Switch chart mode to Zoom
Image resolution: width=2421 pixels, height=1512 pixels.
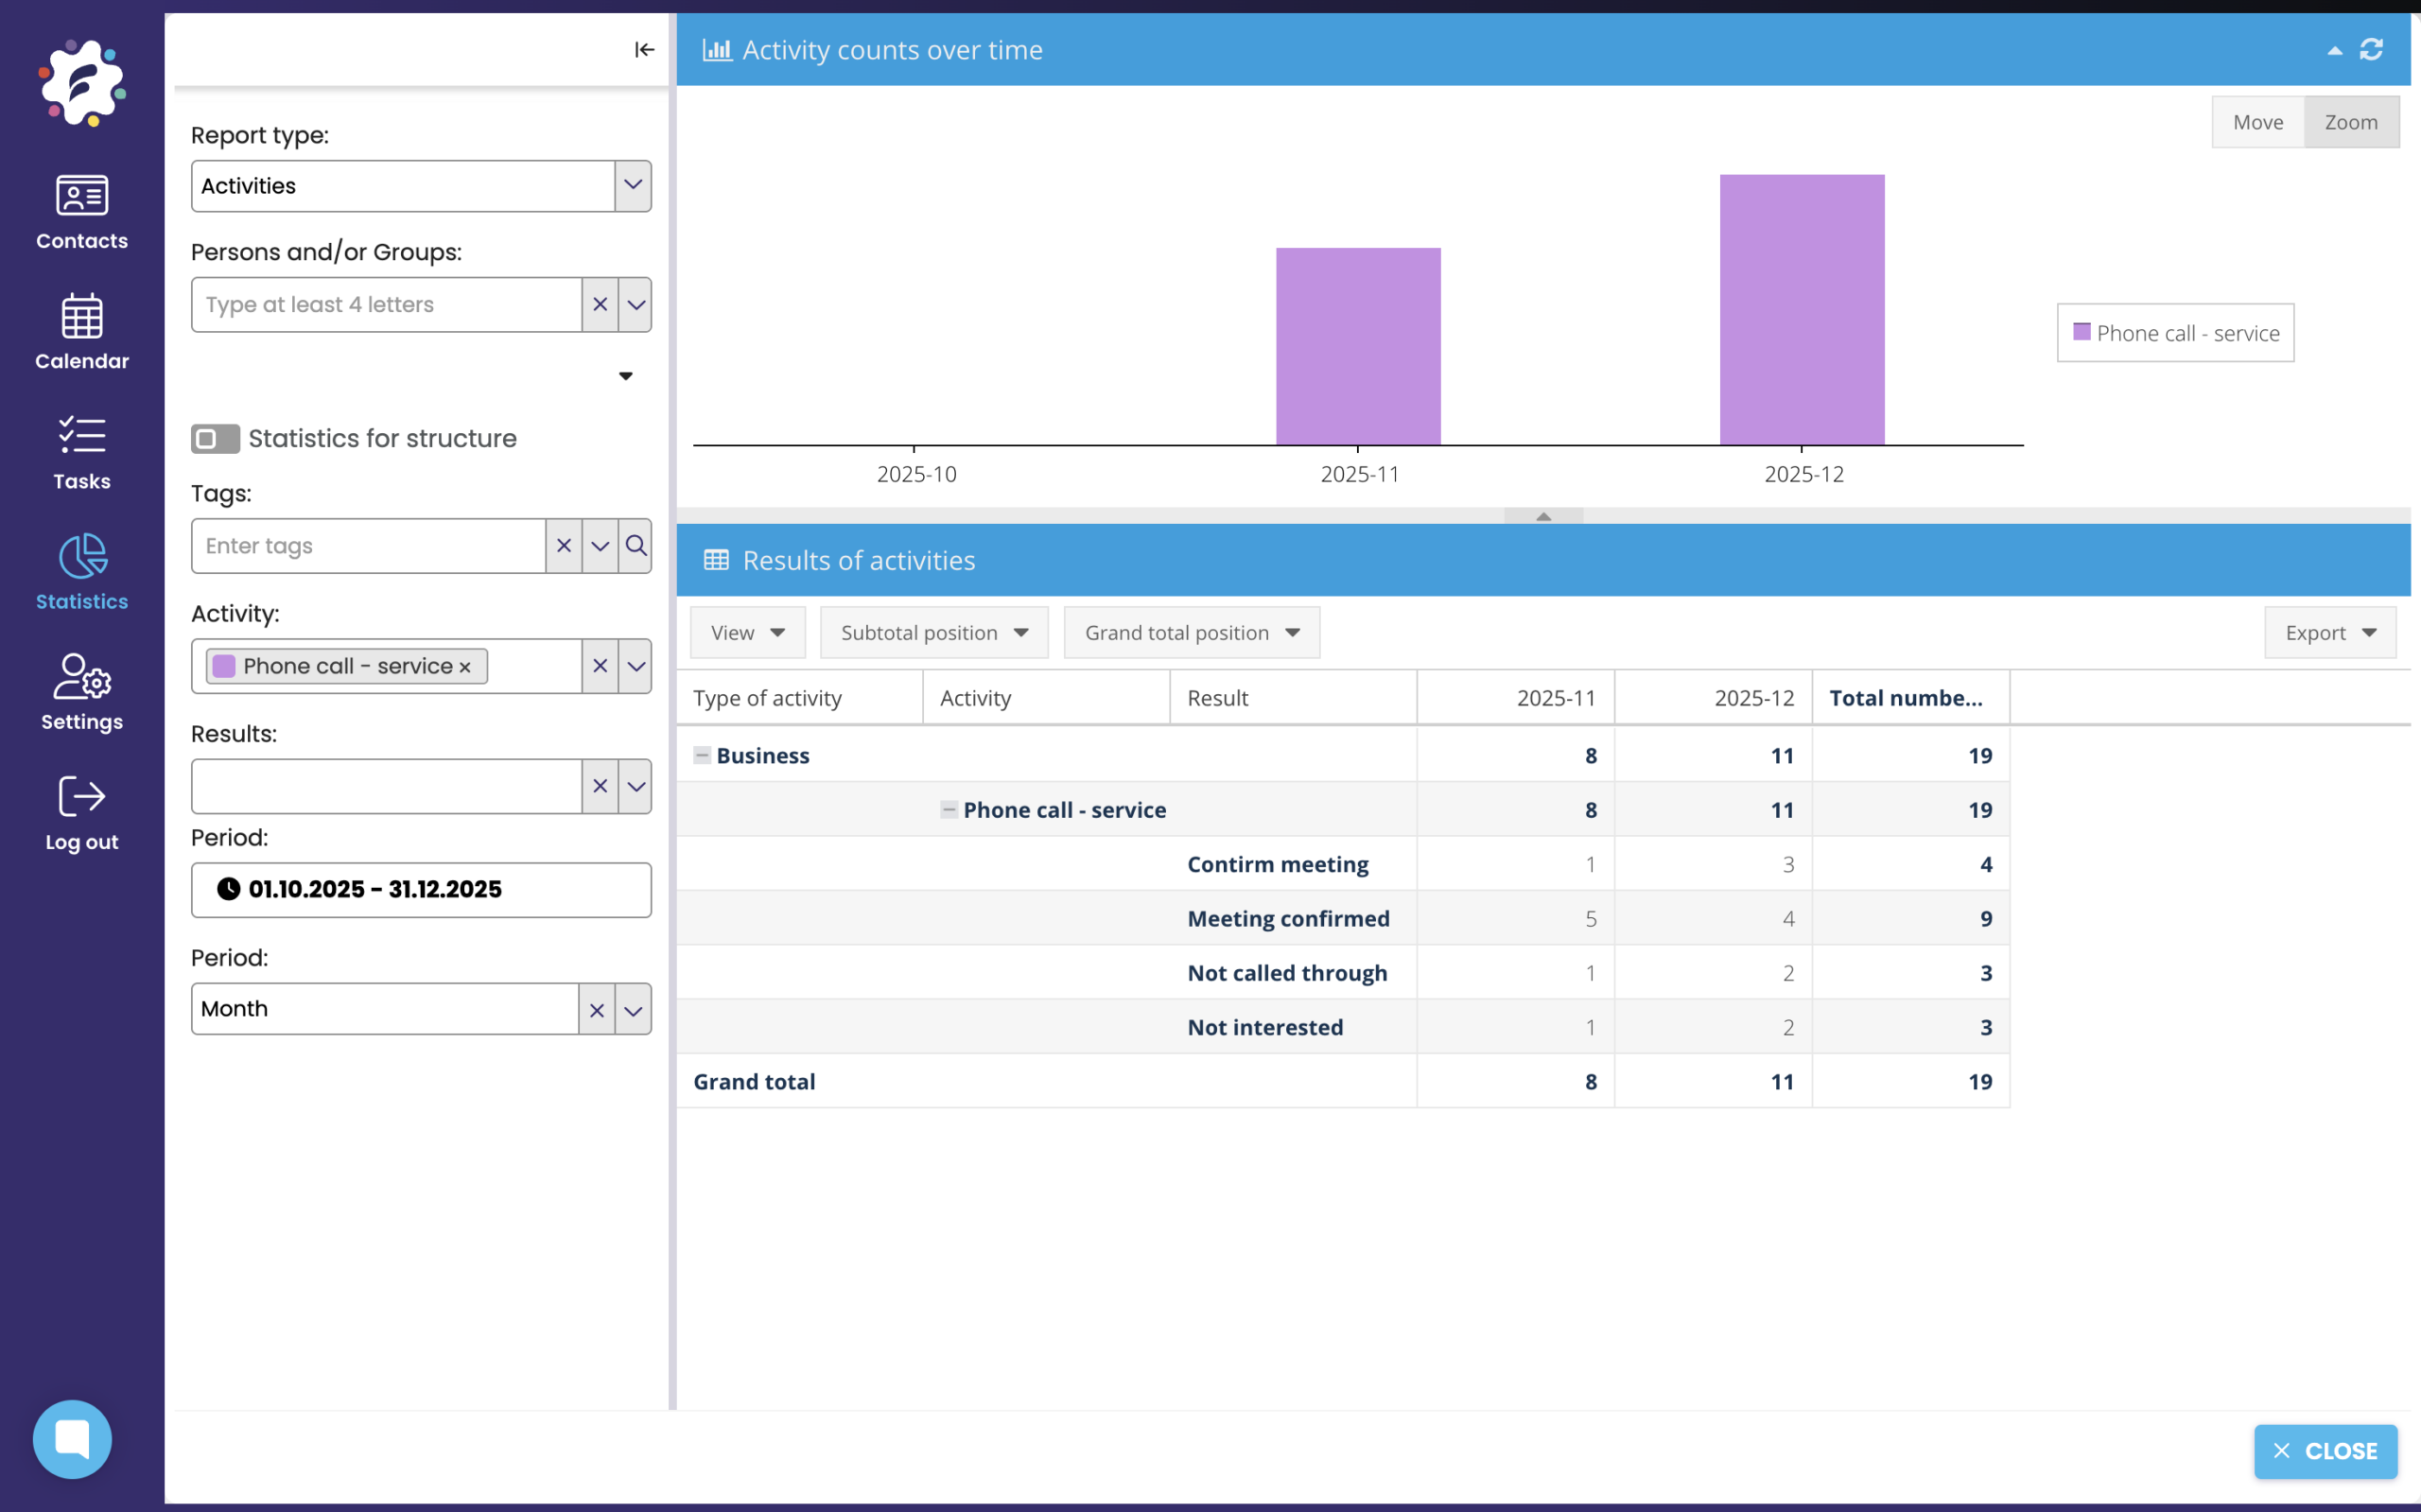[2350, 122]
